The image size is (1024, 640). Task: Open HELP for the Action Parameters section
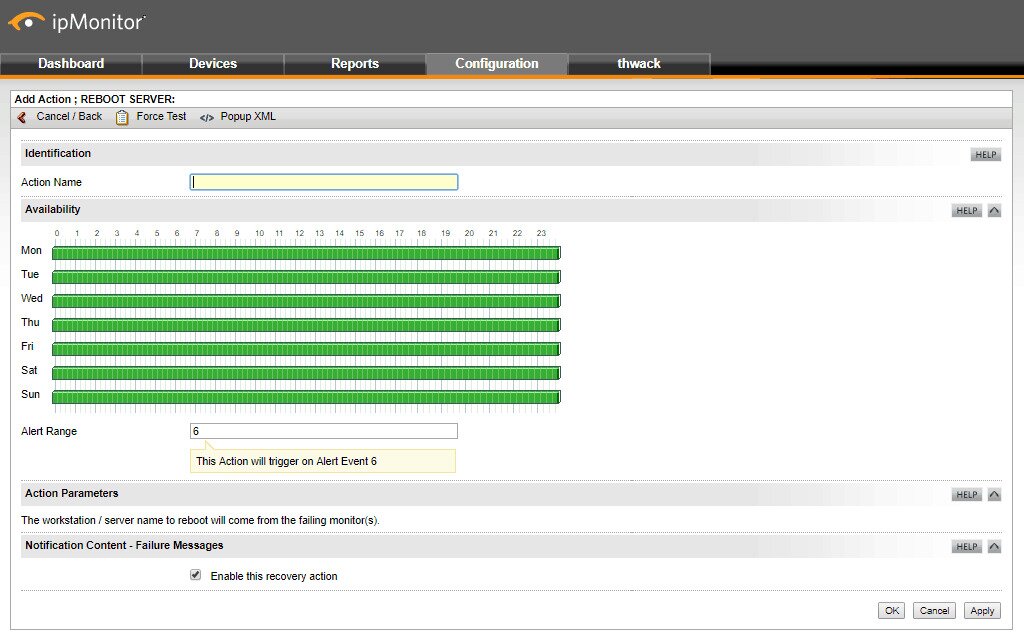coord(966,493)
